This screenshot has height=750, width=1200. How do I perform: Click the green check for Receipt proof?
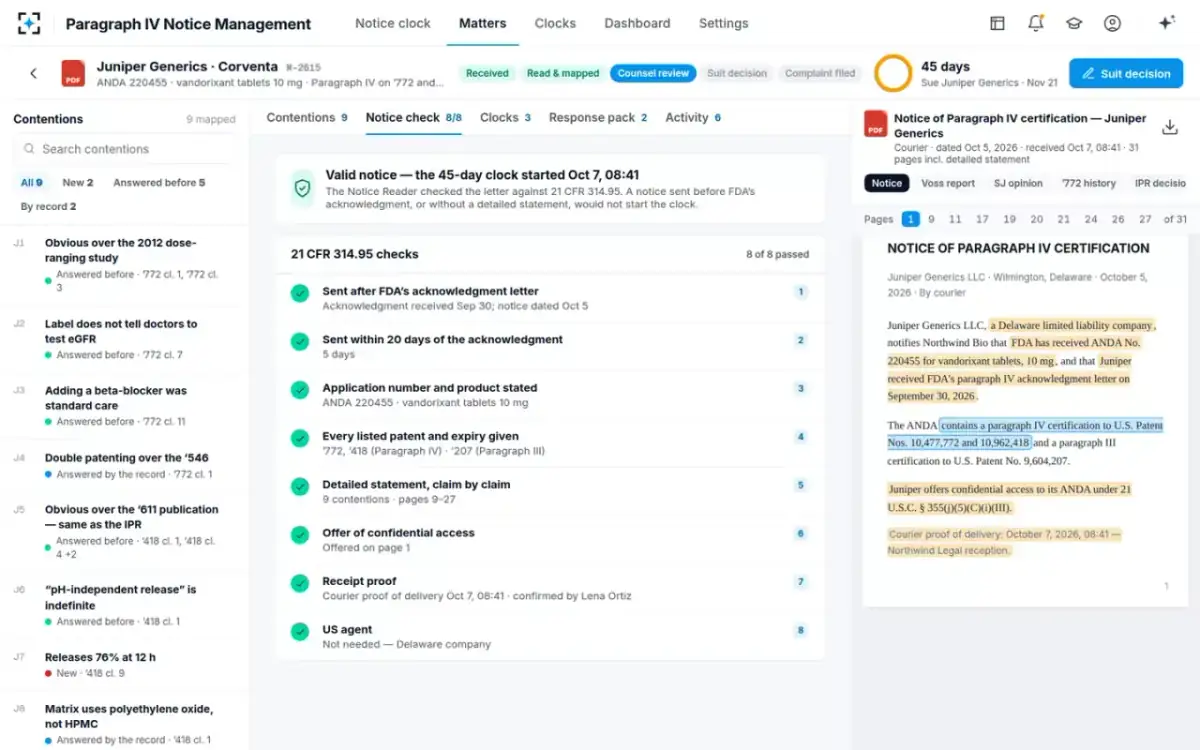tap(299, 582)
